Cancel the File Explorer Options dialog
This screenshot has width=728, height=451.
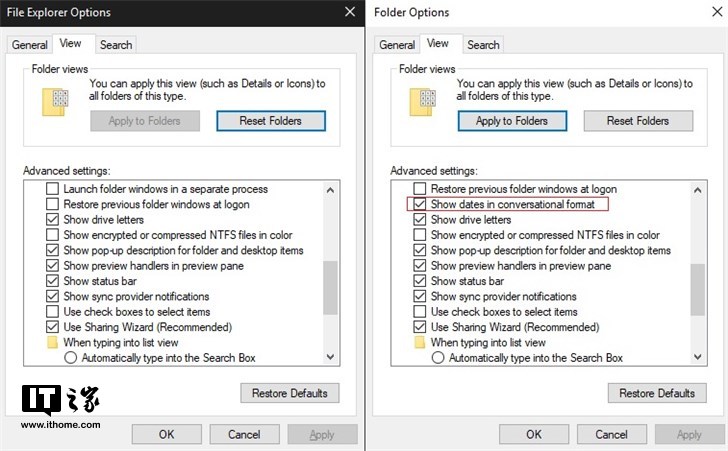[x=244, y=434]
